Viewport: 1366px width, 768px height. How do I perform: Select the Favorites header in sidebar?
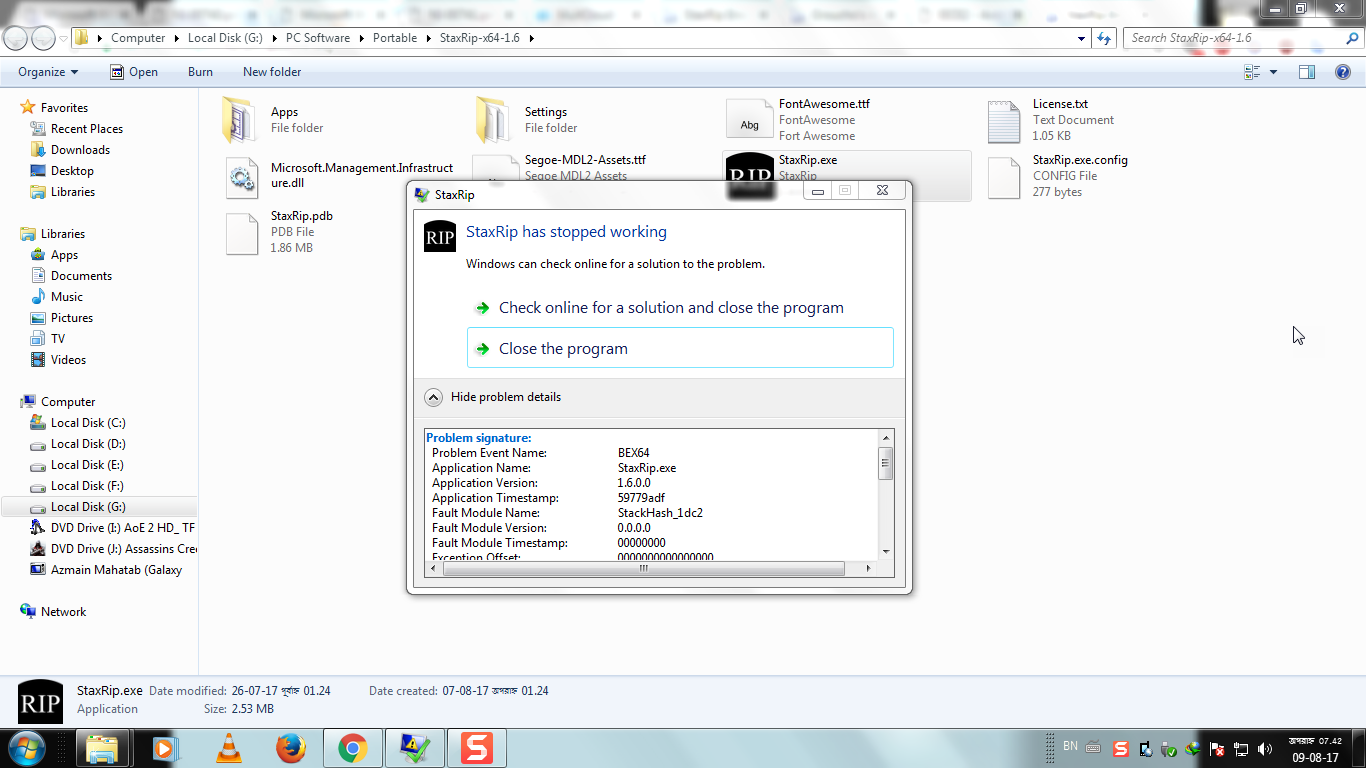pyautogui.click(x=64, y=108)
